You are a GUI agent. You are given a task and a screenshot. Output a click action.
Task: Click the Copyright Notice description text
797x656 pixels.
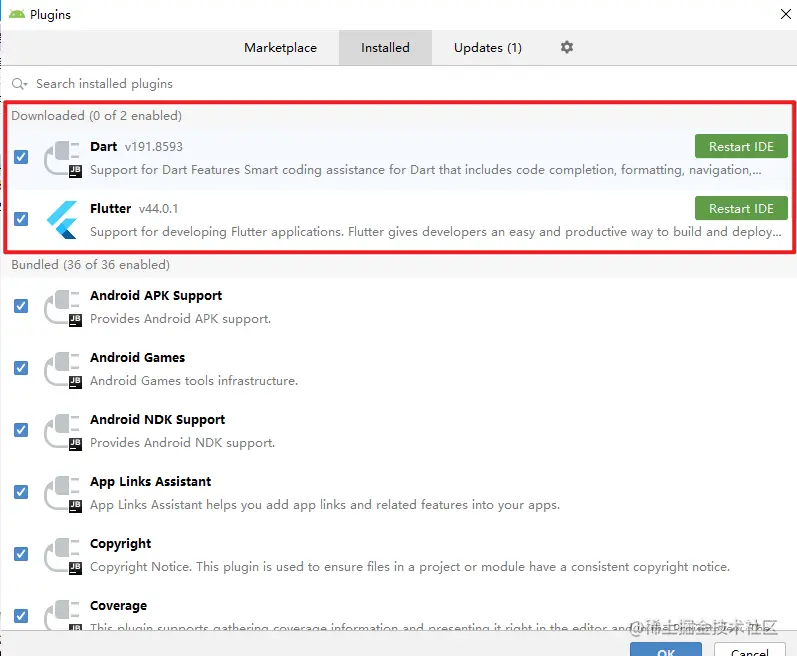410,567
